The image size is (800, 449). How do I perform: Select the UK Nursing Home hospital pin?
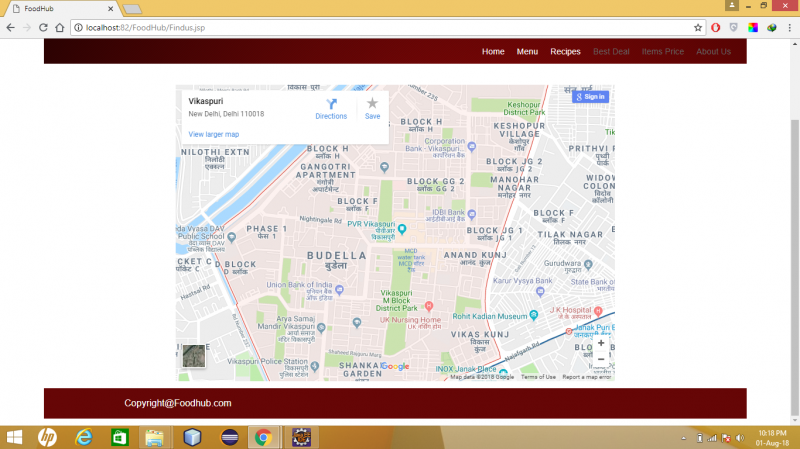[429, 306]
